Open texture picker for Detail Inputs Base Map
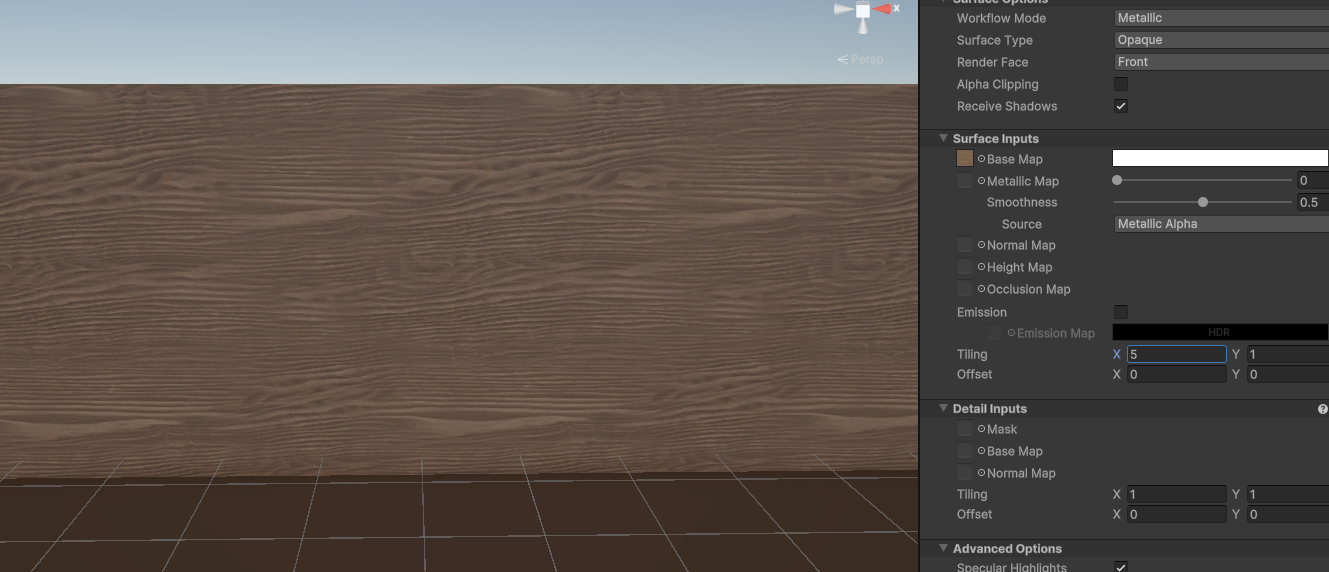The width and height of the screenshot is (1329, 572). (981, 451)
